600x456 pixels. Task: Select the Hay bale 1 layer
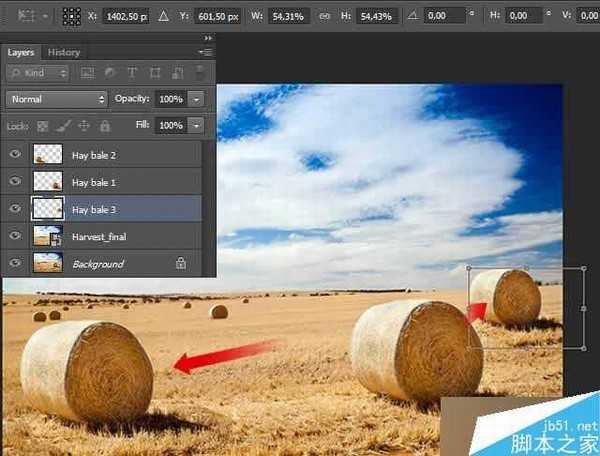93,183
